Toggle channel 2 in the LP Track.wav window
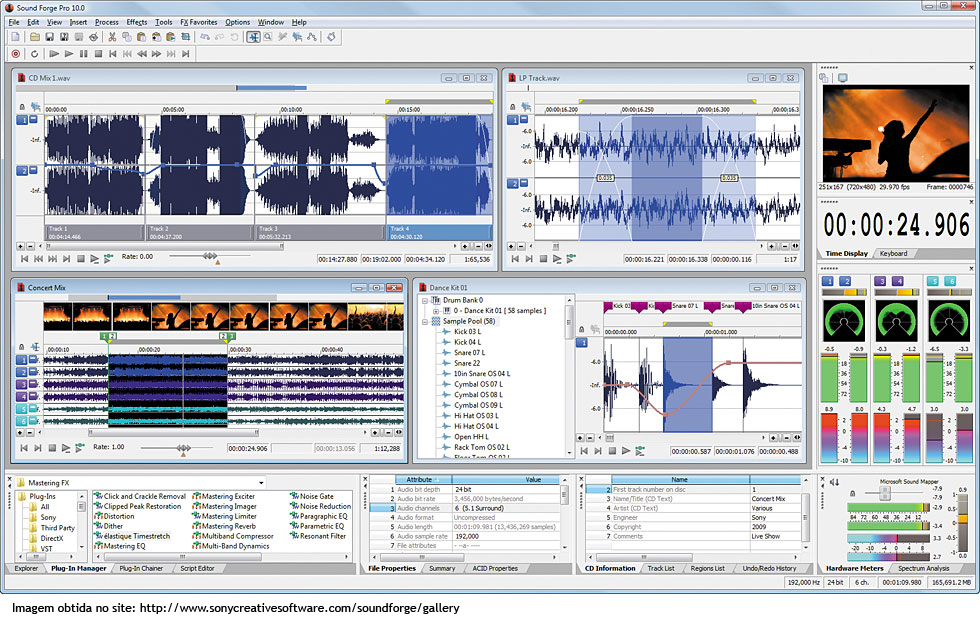 point(512,184)
